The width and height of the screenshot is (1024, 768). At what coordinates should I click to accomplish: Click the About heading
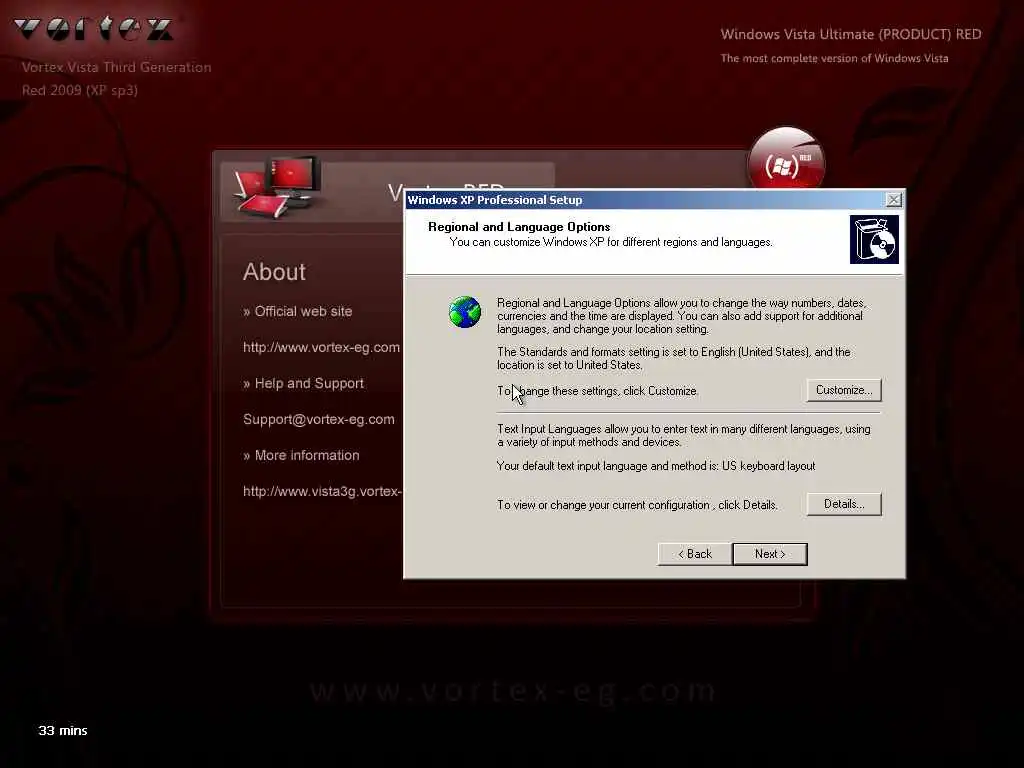coord(274,272)
